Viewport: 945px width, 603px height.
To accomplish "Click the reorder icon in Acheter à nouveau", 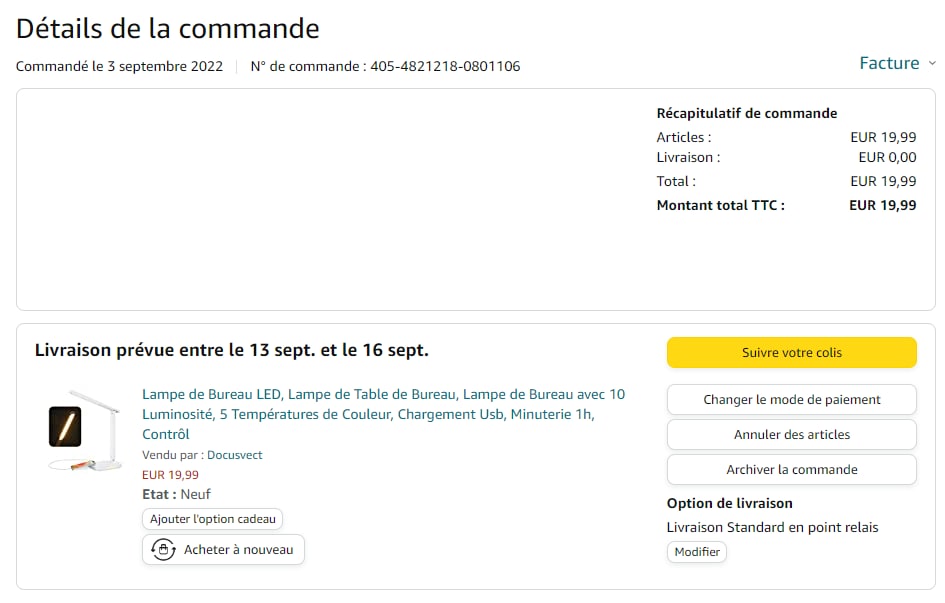I will (163, 549).
